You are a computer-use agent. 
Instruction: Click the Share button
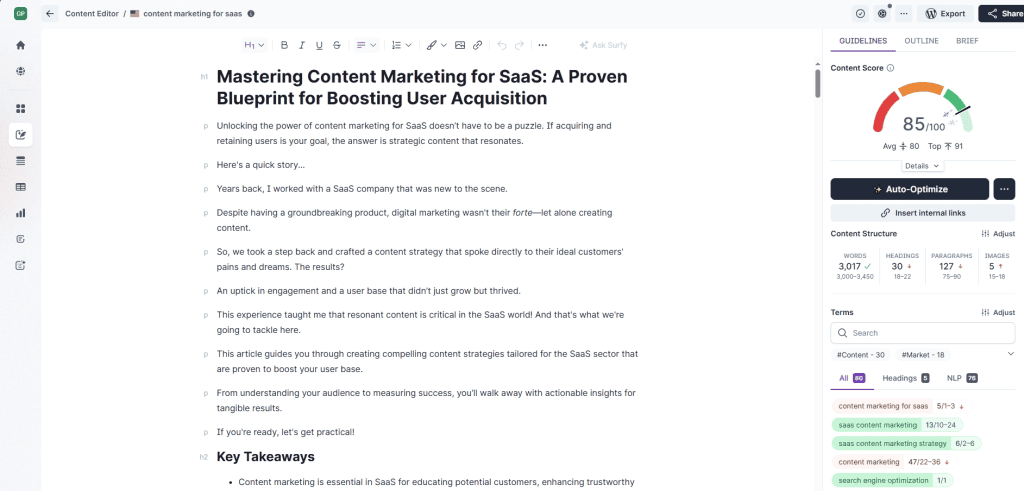coord(1002,13)
